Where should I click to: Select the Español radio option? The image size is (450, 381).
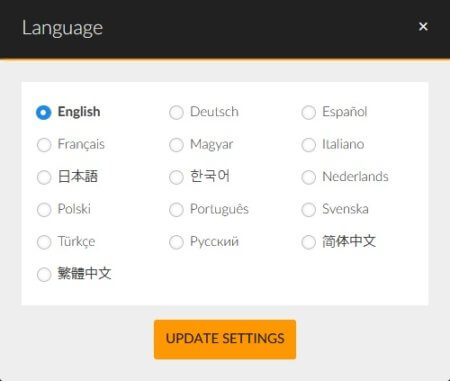(308, 112)
